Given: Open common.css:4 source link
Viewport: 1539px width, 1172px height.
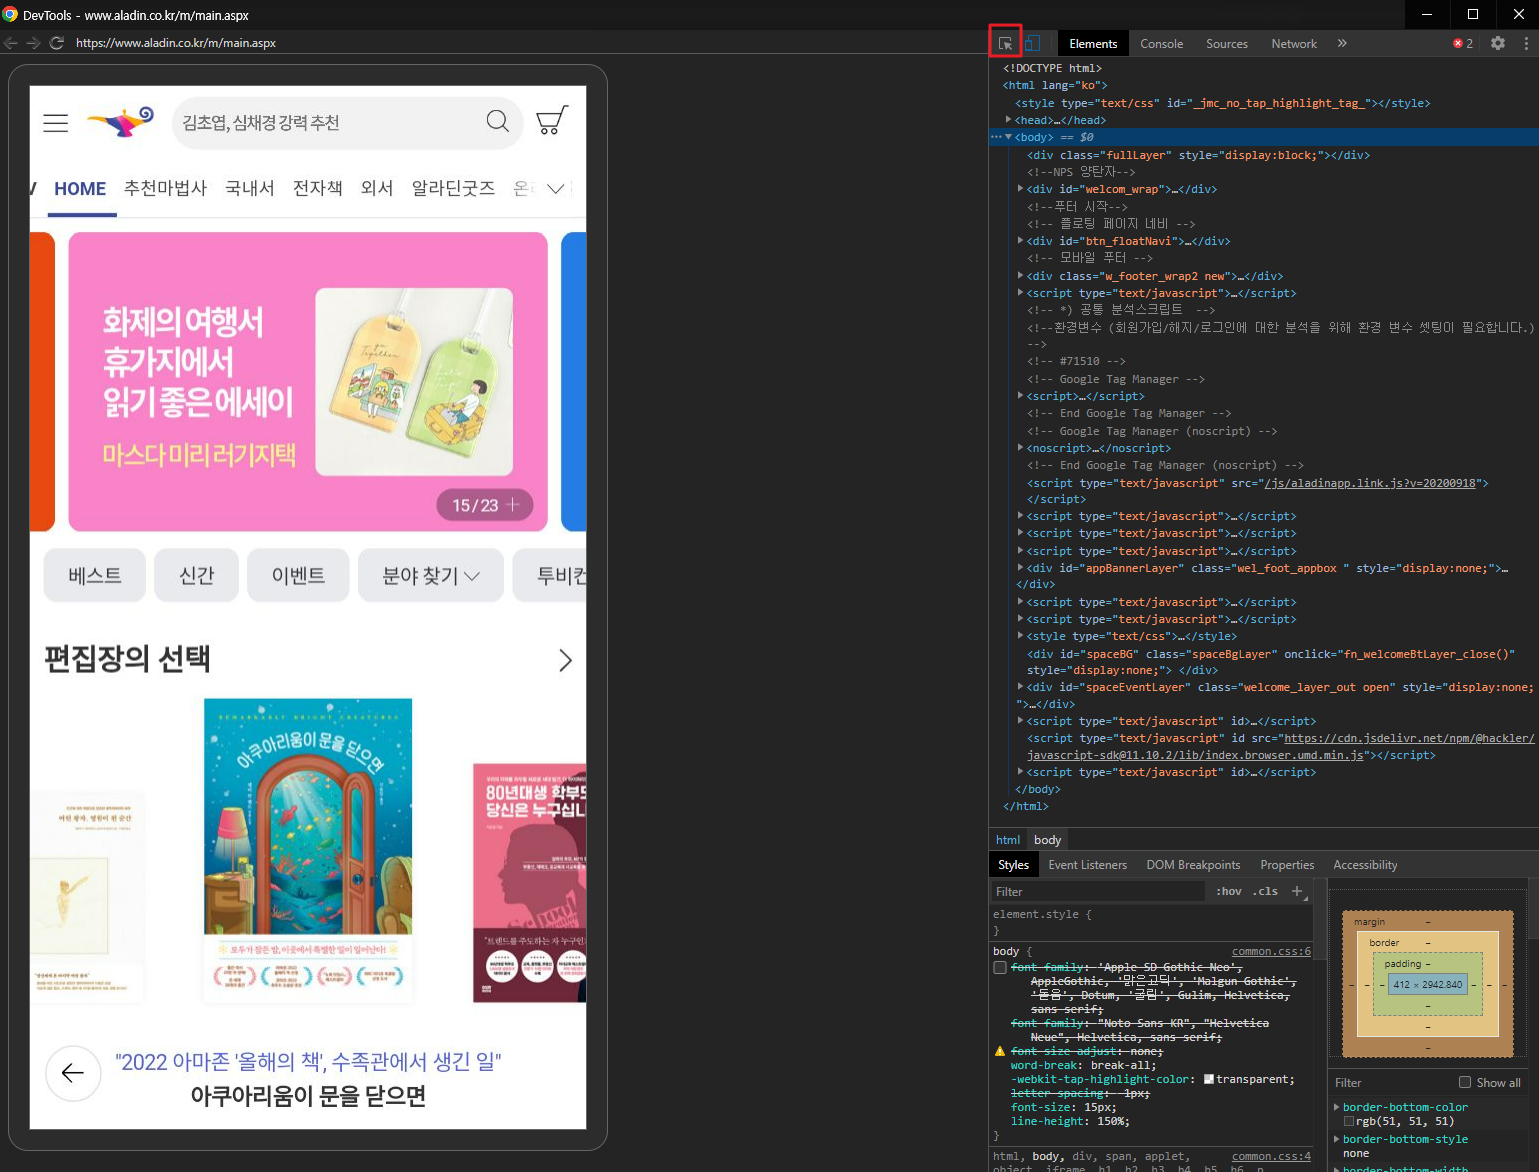Looking at the screenshot, I should (x=1271, y=1156).
